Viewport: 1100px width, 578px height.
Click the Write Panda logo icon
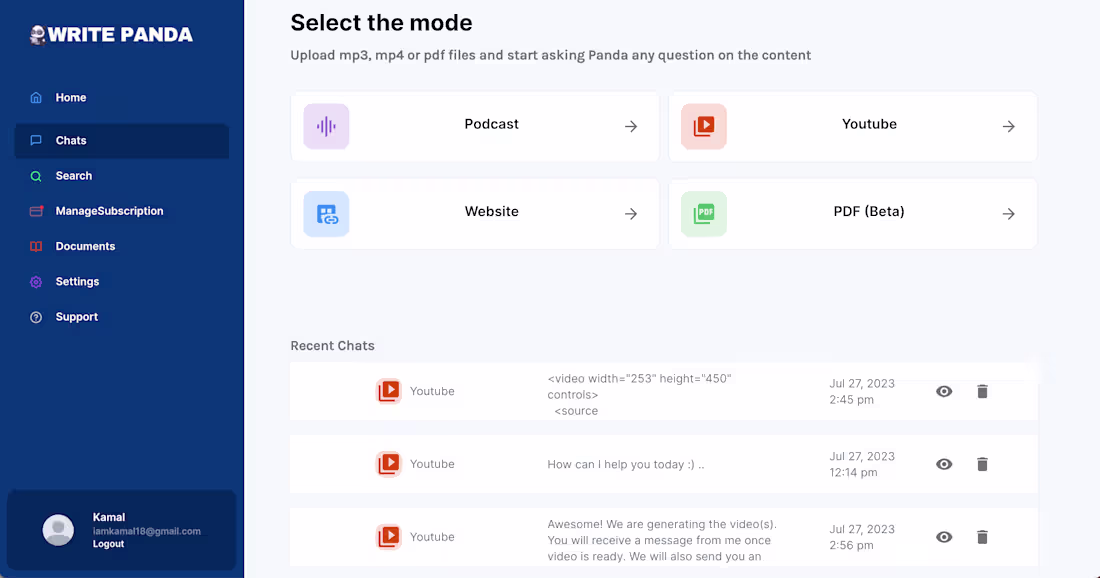(37, 34)
